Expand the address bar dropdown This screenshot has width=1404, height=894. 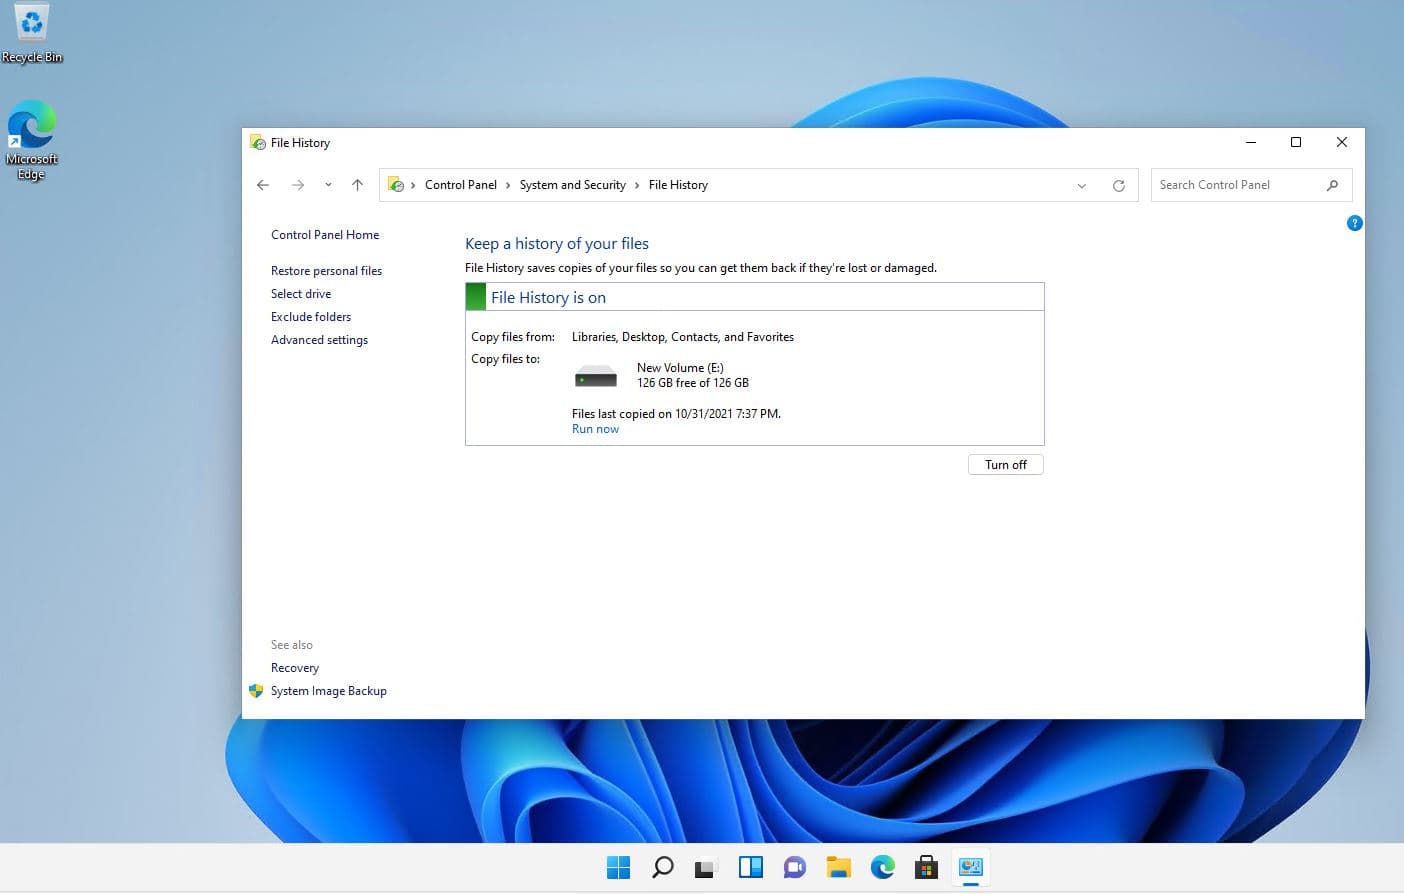point(1081,185)
